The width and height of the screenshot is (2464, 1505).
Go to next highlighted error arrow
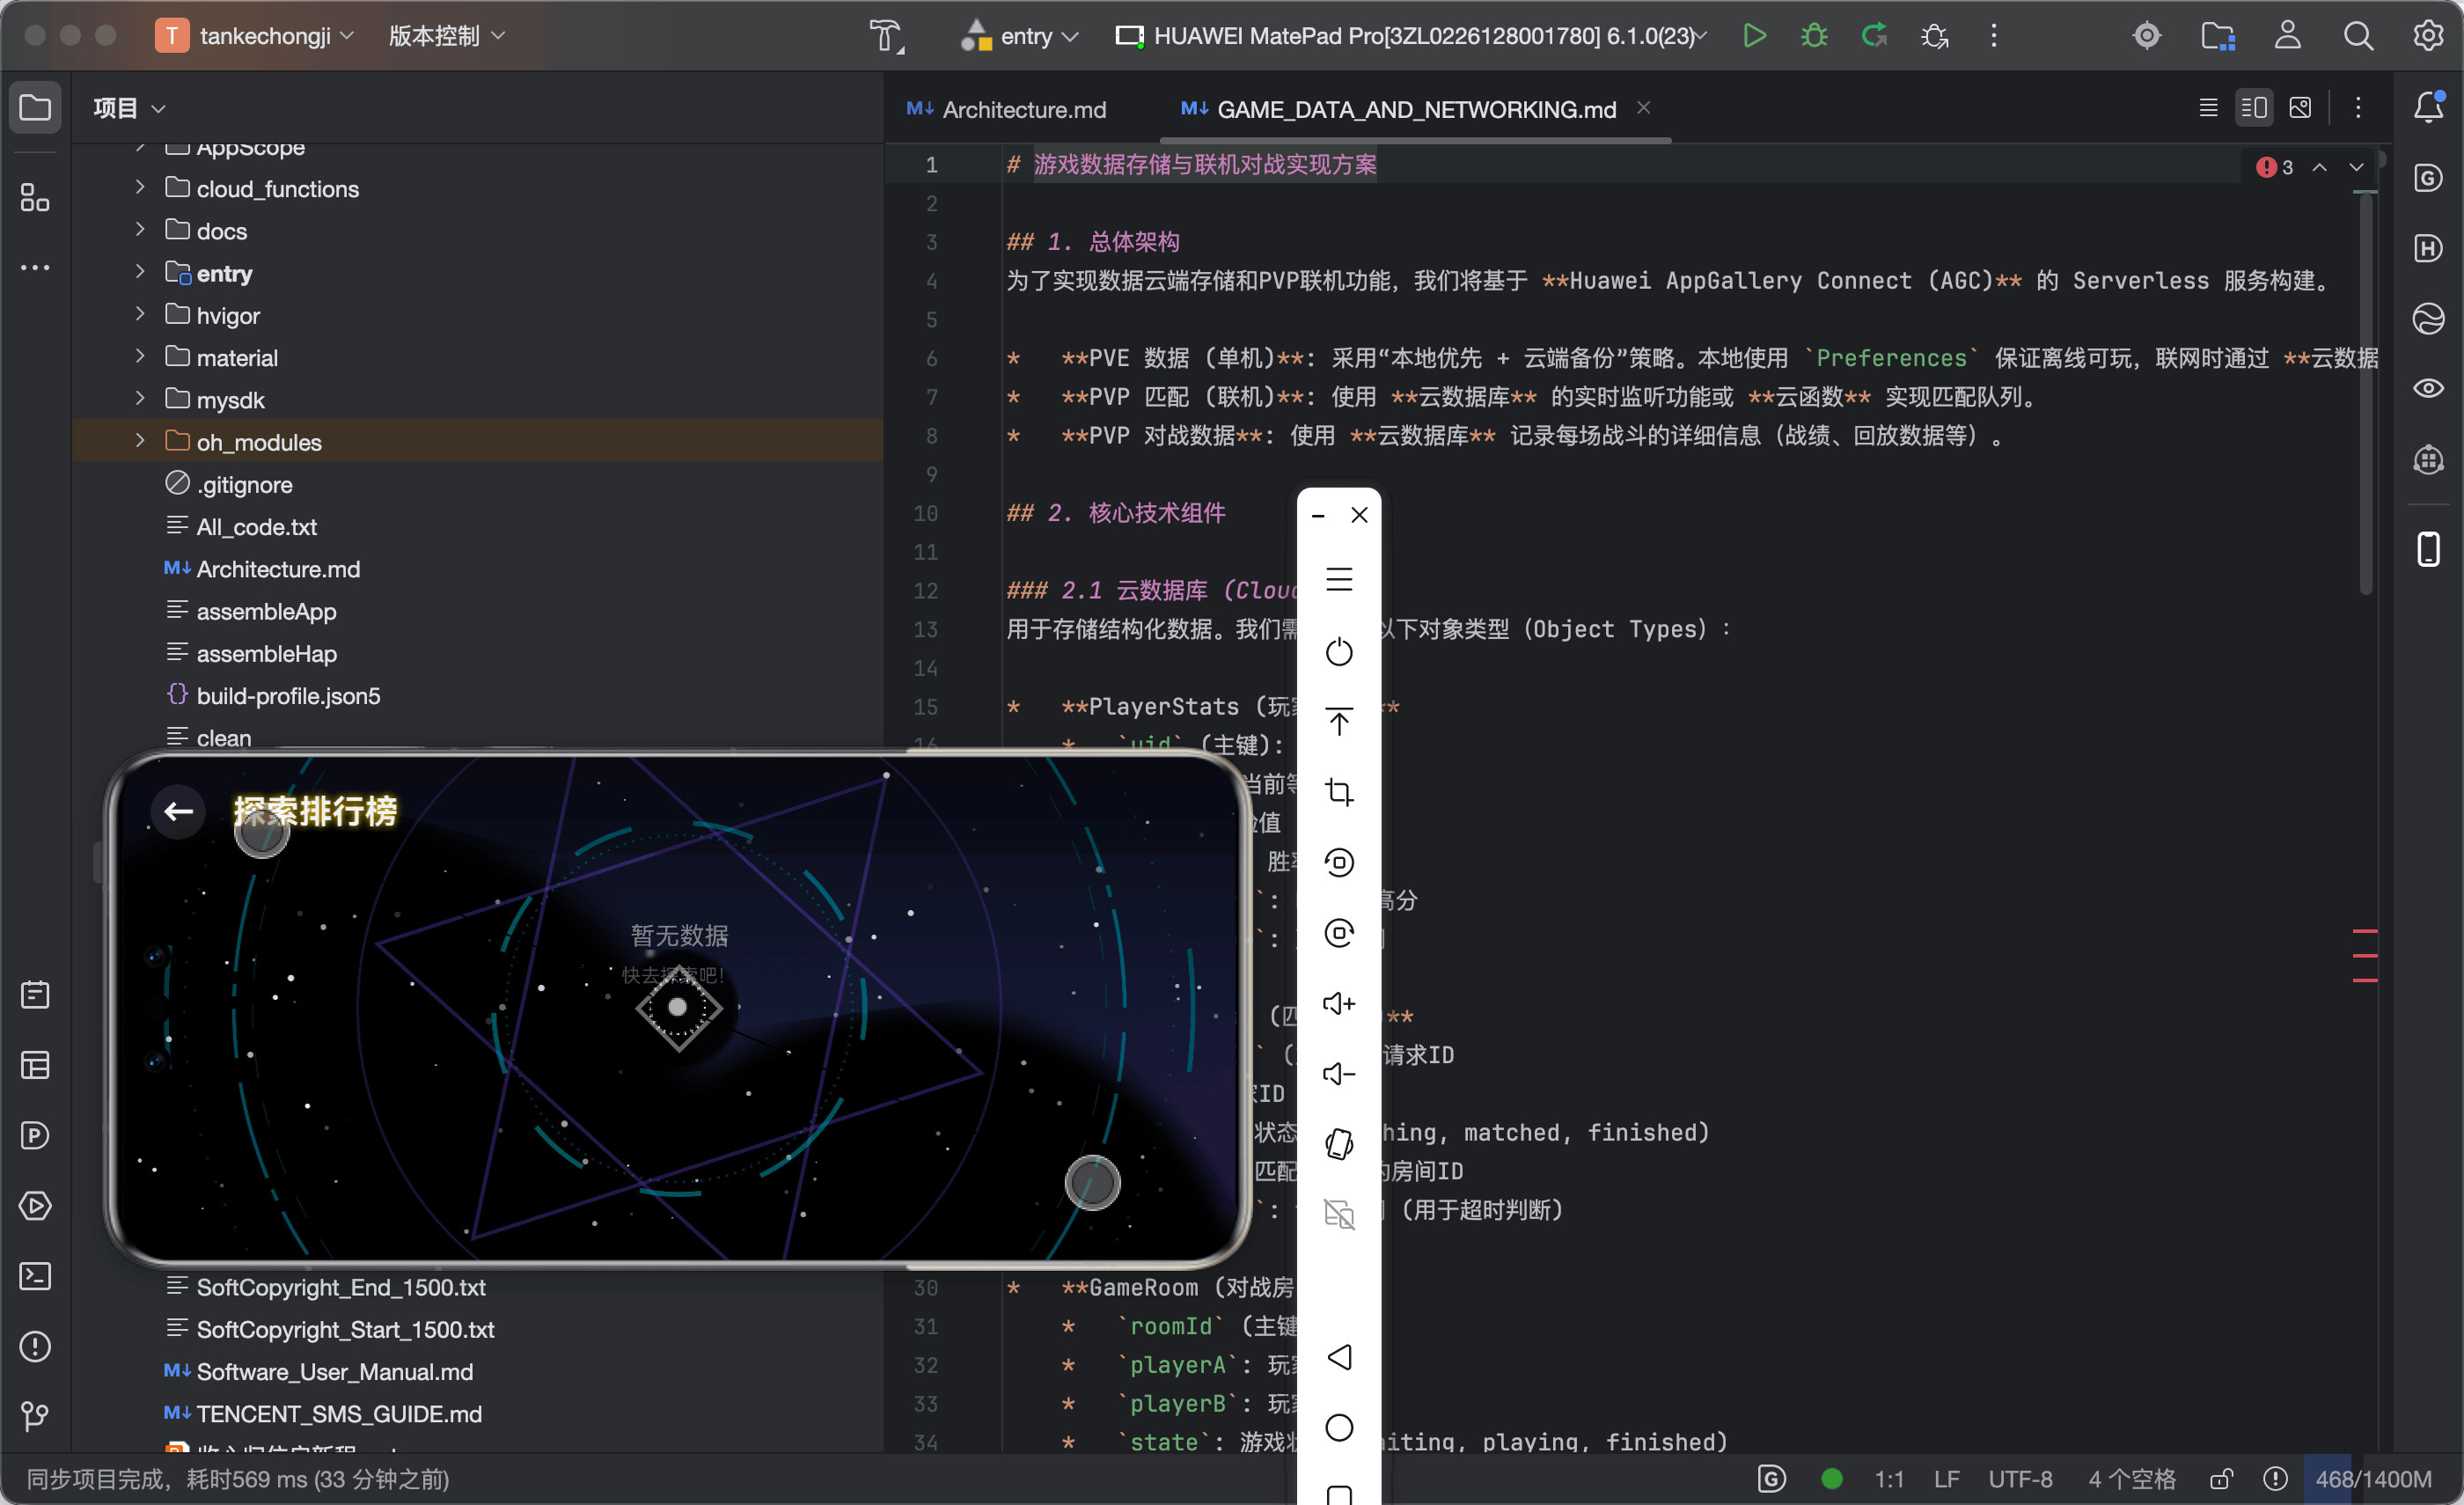[x=2357, y=167]
